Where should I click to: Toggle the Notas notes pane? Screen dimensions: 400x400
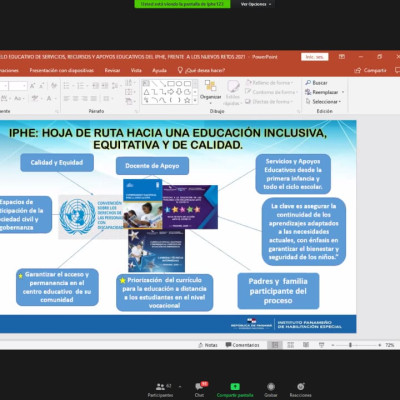click(x=208, y=345)
